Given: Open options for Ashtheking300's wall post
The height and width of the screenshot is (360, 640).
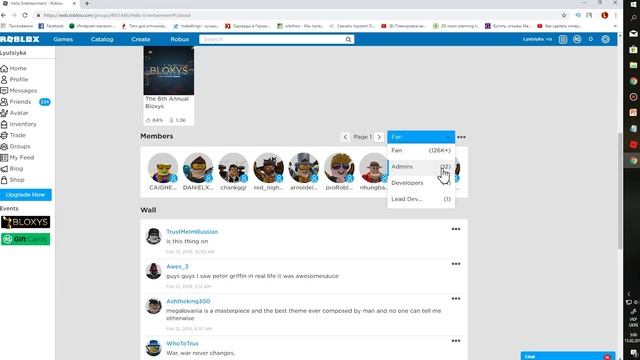Looking at the screenshot, I should click(x=456, y=298).
